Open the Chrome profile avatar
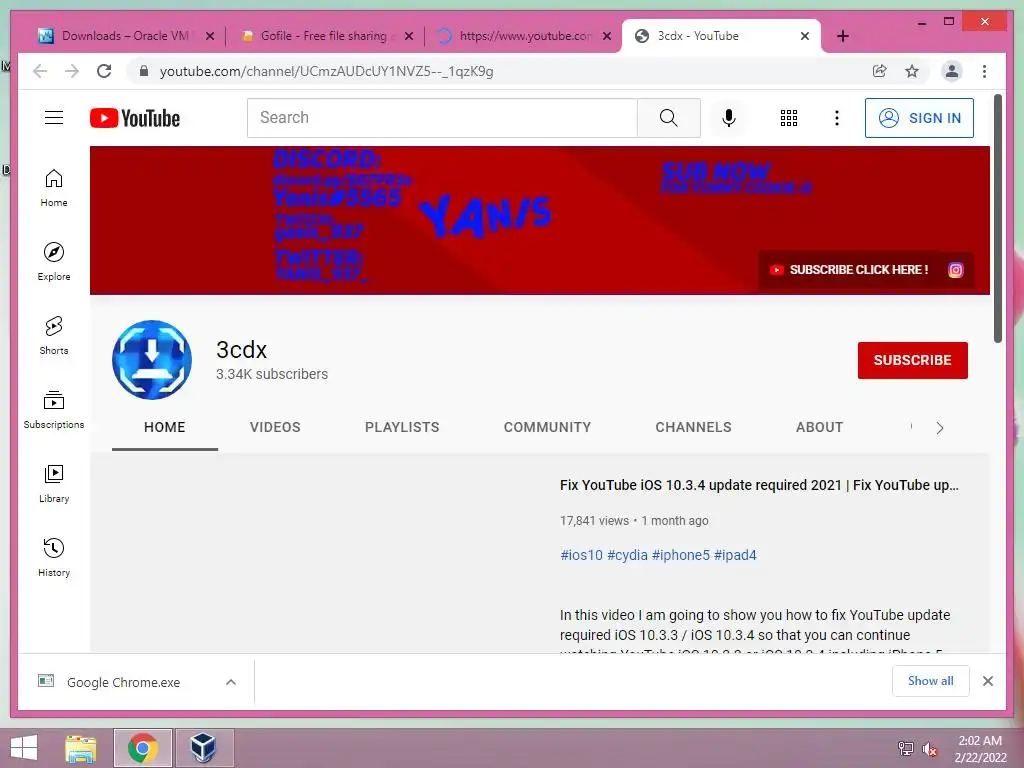This screenshot has height=768, width=1024. [x=952, y=71]
